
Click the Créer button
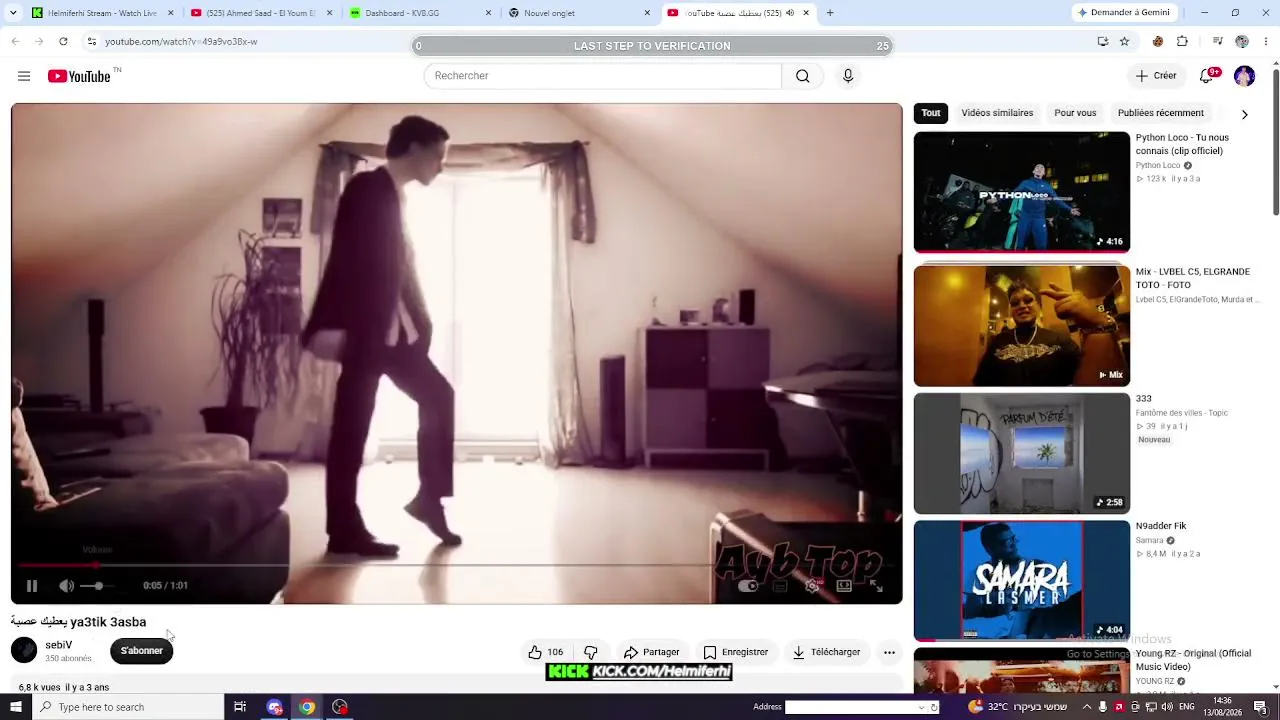click(1156, 76)
